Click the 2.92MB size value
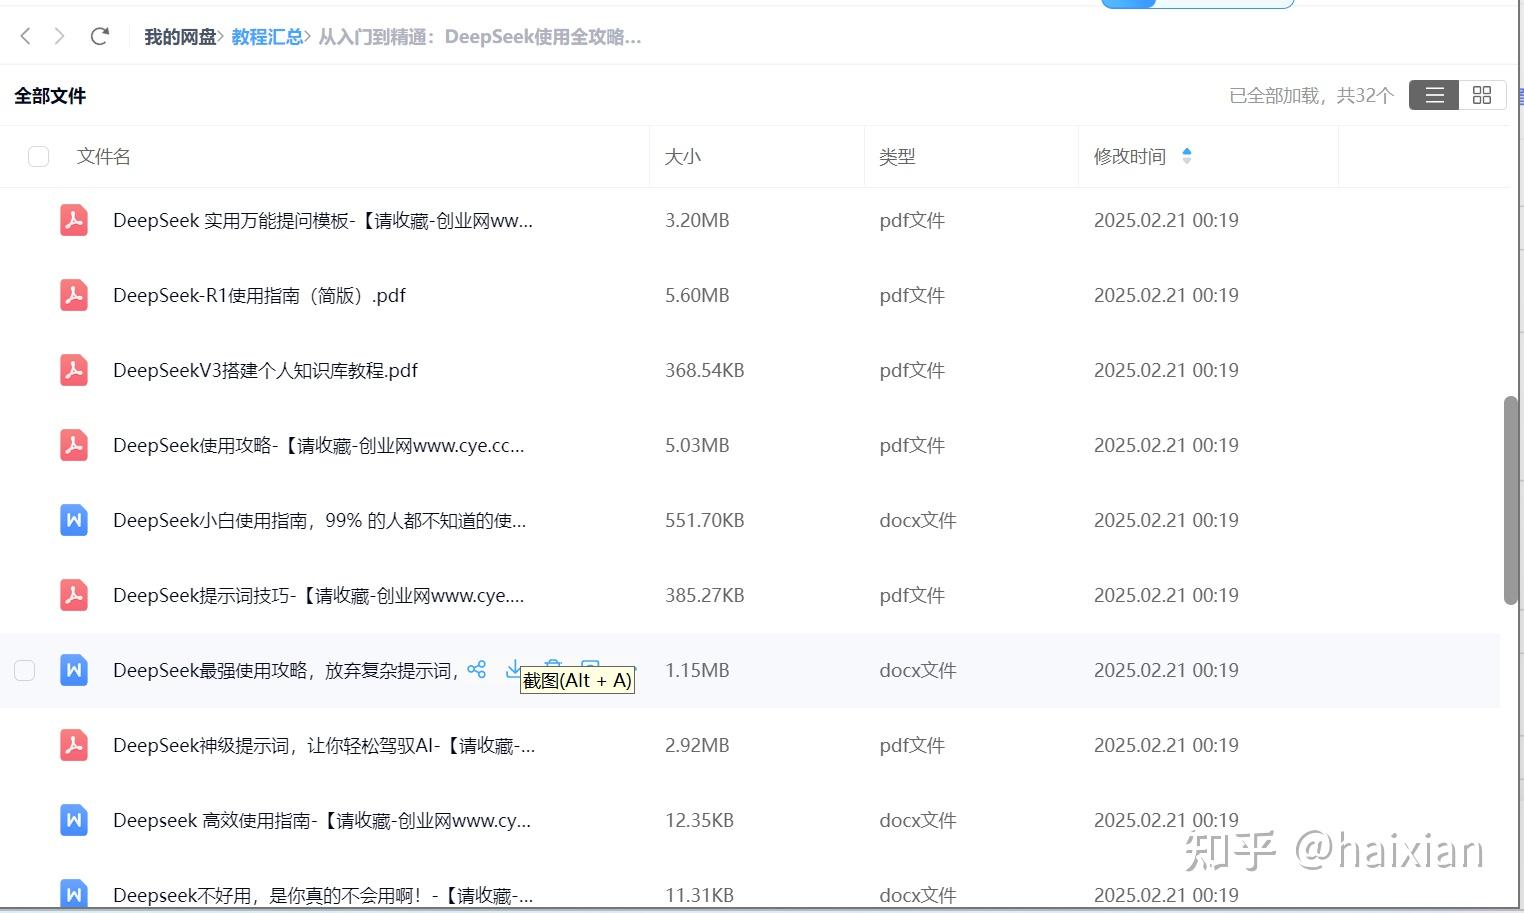The image size is (1524, 913). pyautogui.click(x=697, y=745)
